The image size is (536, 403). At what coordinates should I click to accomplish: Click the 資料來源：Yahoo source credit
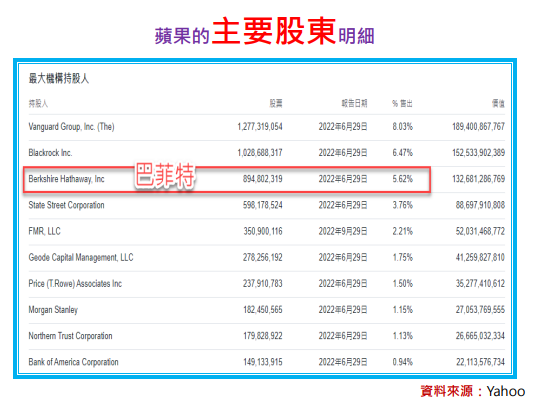[x=473, y=391]
